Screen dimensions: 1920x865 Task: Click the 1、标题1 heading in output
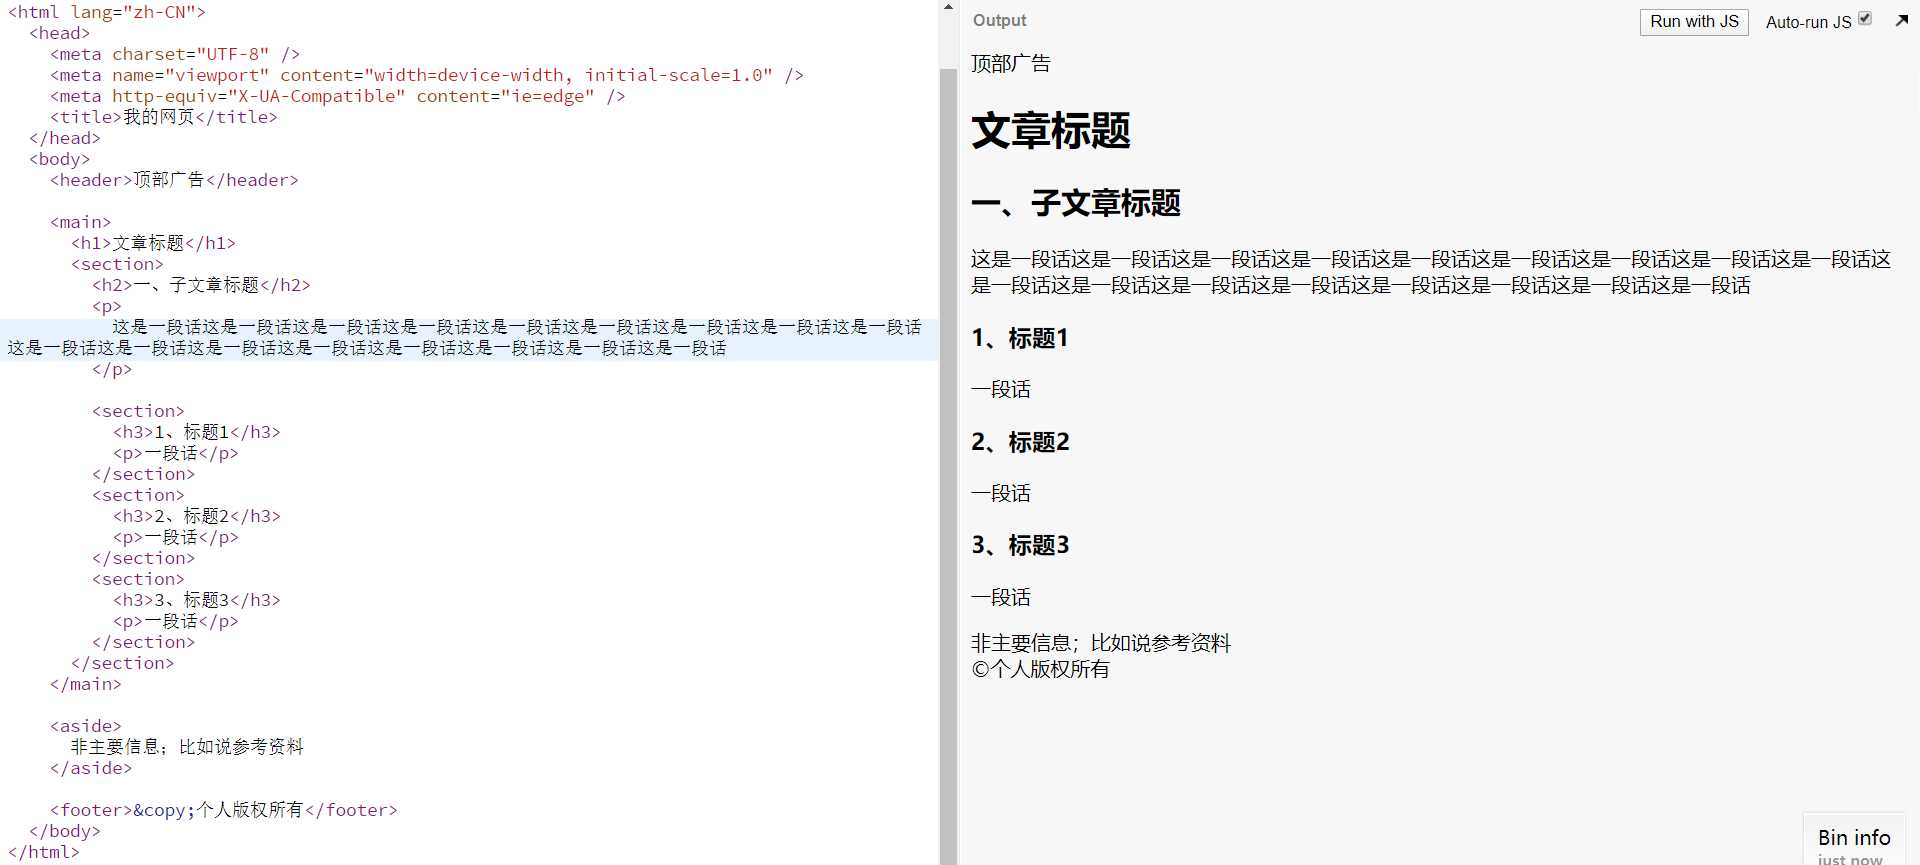click(x=1020, y=339)
